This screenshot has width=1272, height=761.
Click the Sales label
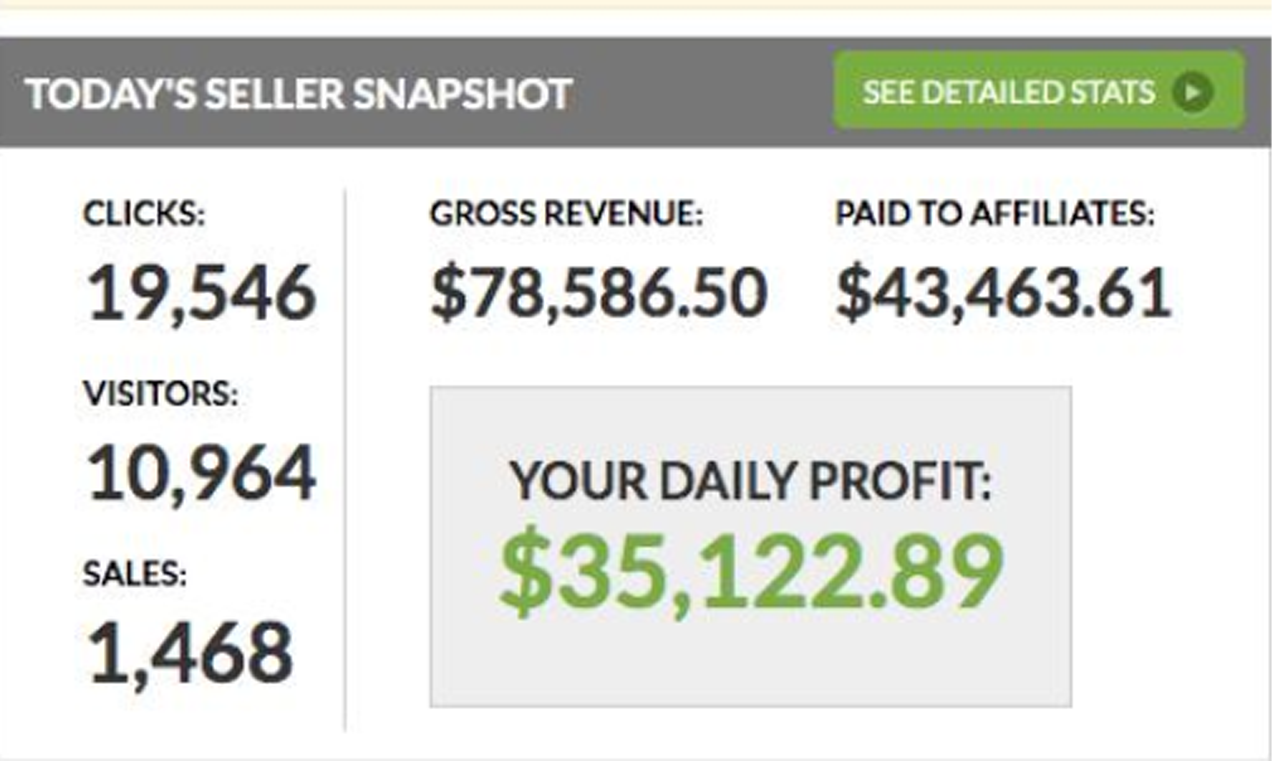coord(135,574)
